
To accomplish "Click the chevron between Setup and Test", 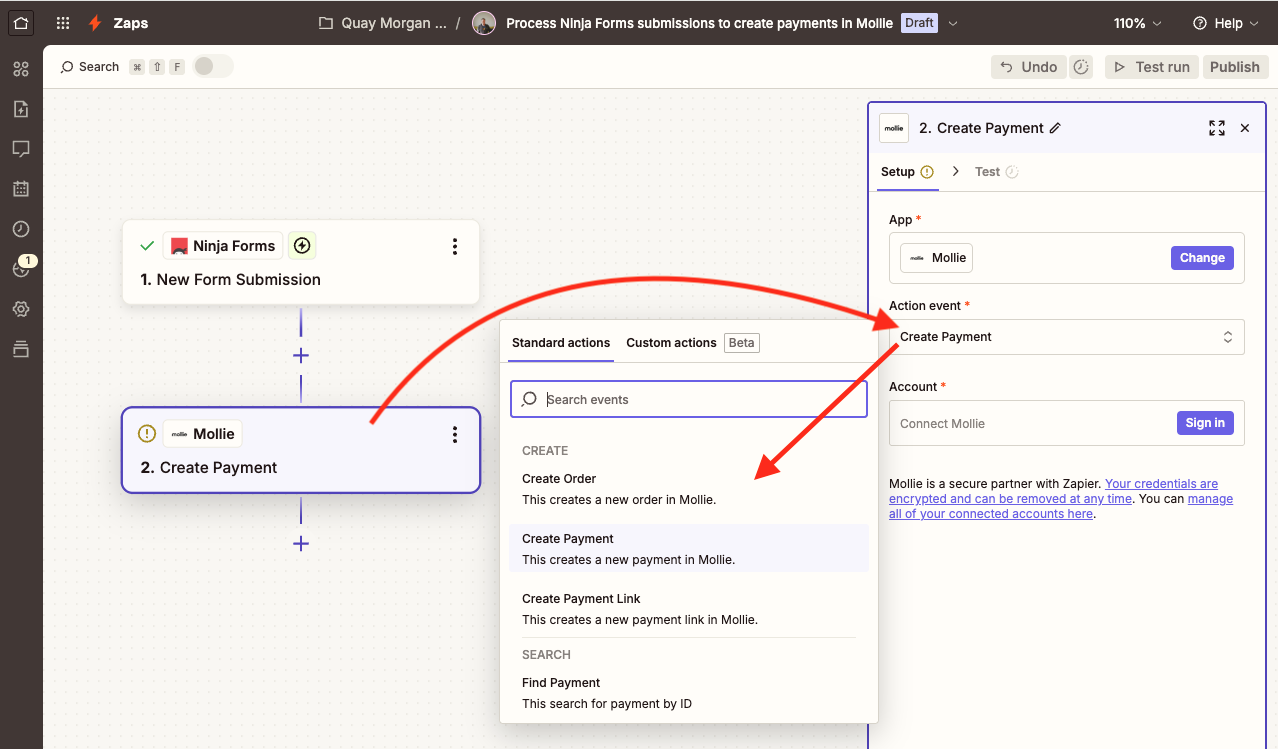I will pos(955,172).
